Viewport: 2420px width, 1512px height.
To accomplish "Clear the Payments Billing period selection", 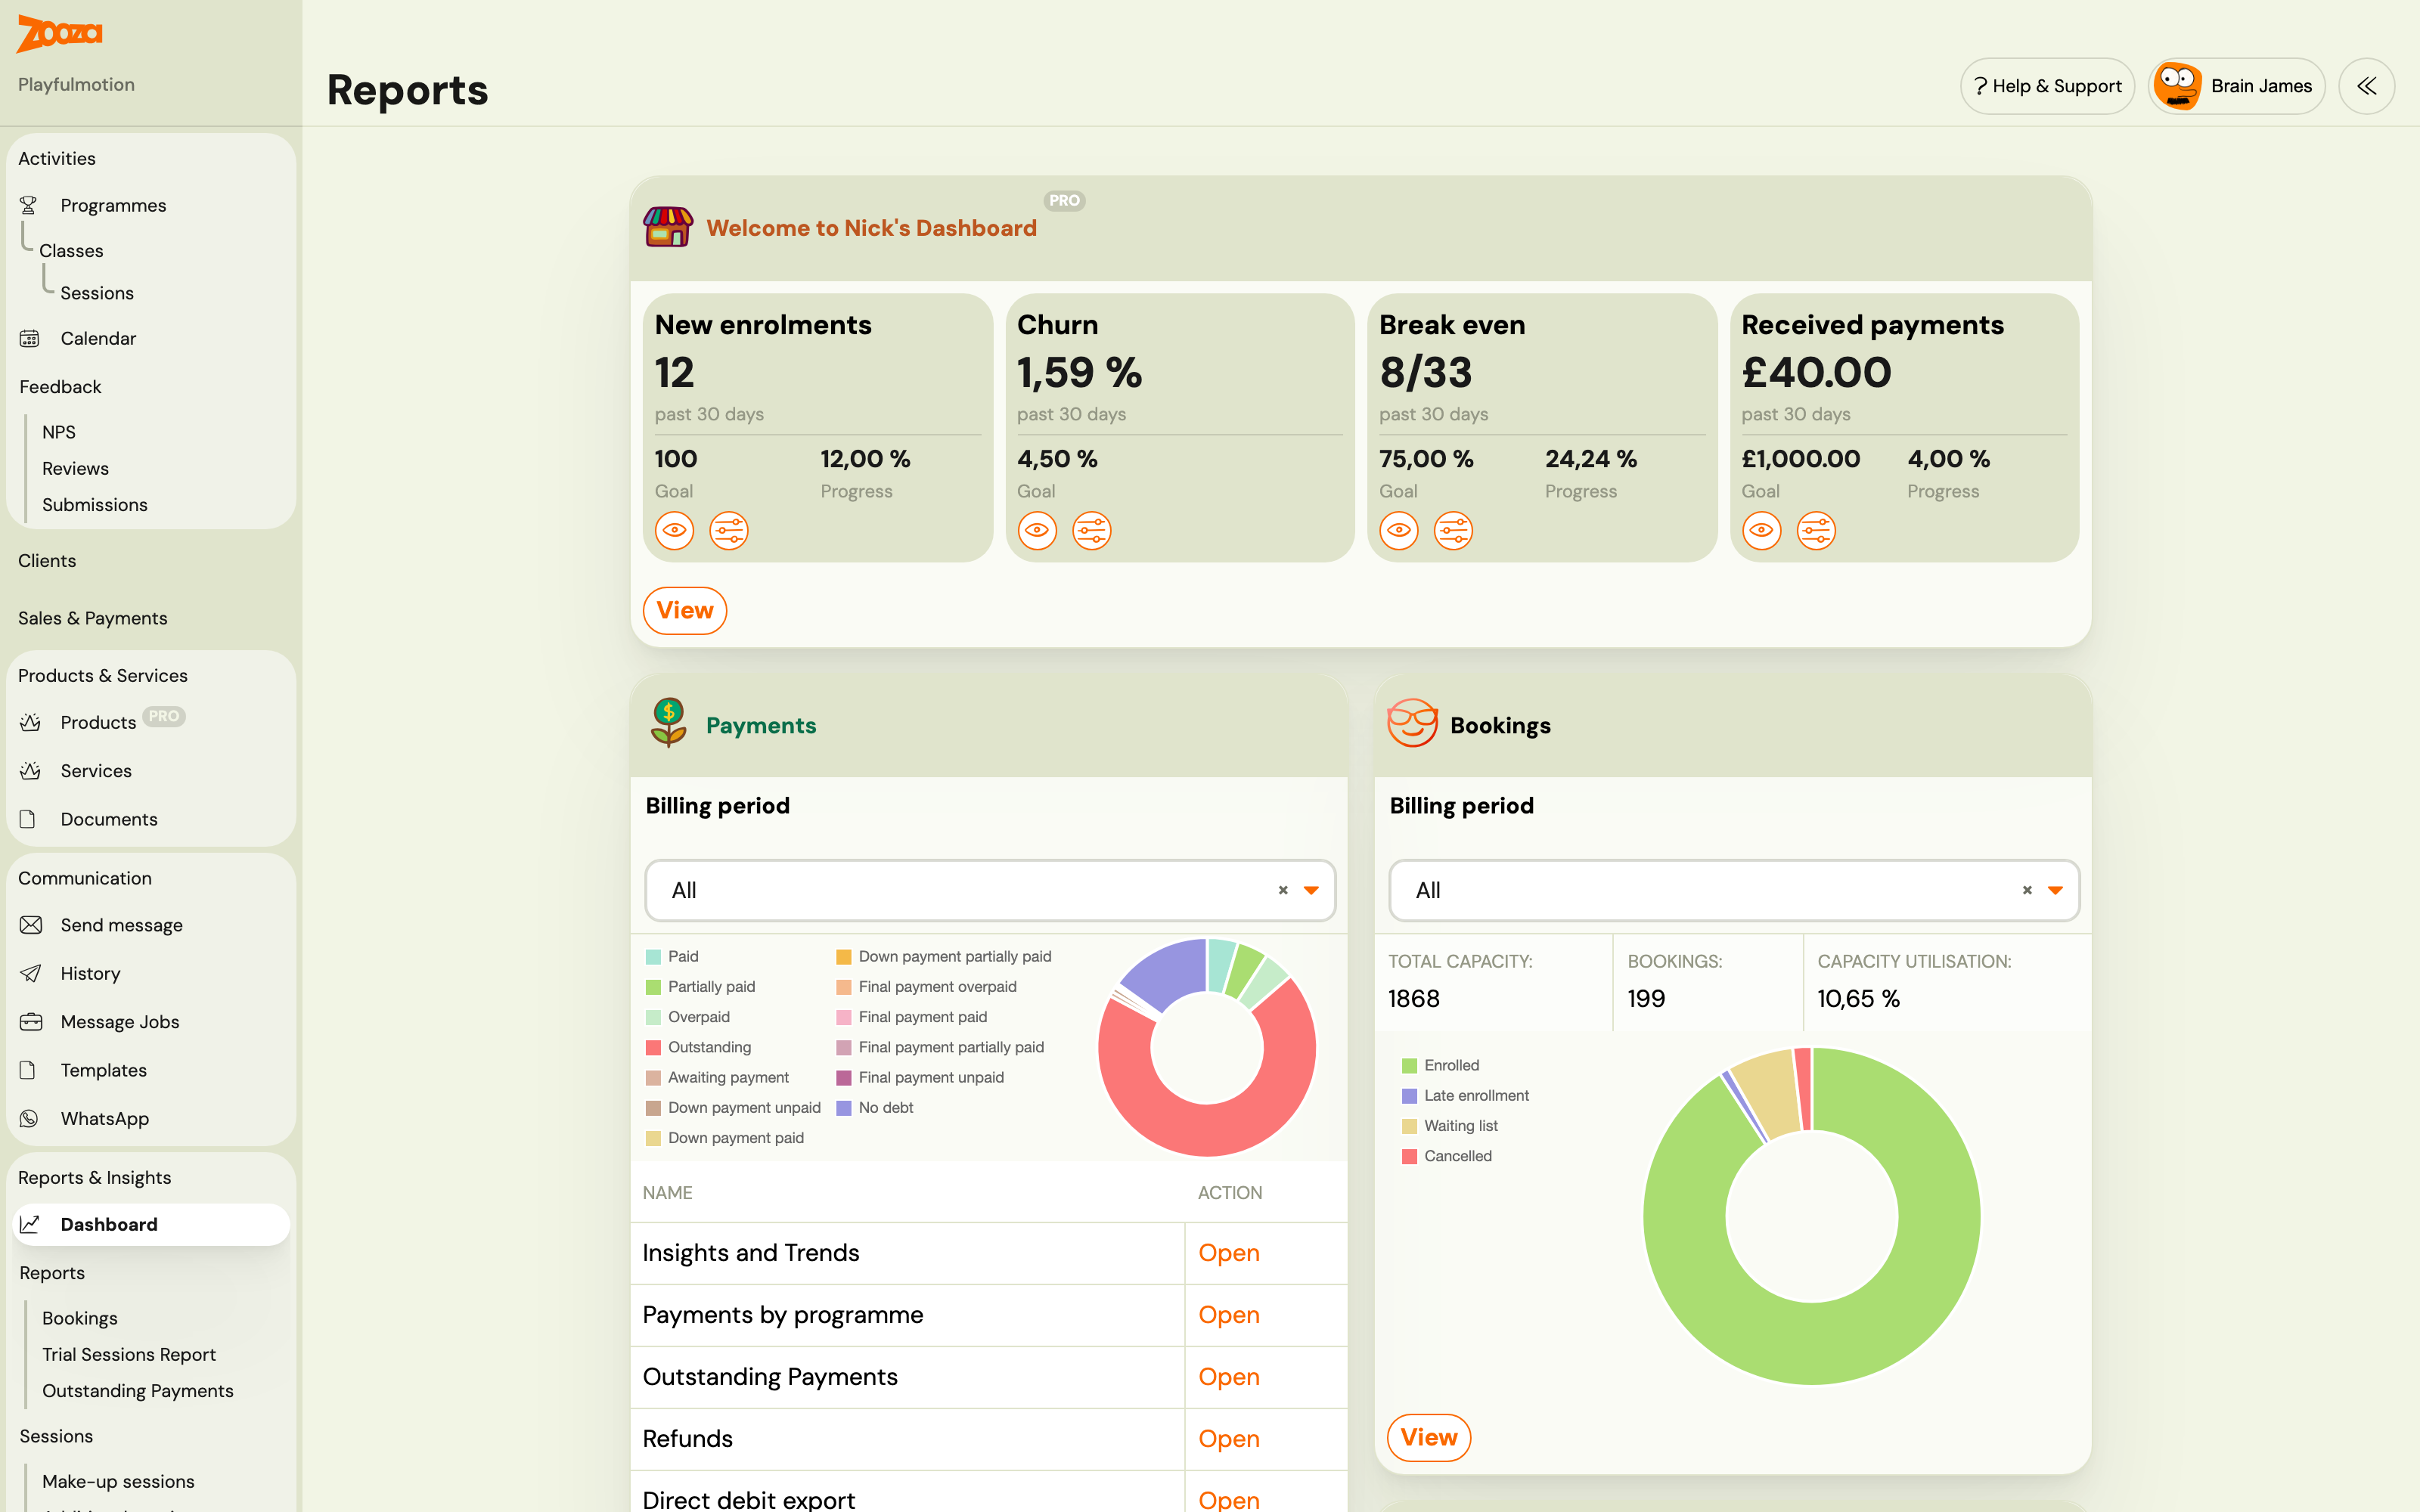I will tap(1283, 890).
